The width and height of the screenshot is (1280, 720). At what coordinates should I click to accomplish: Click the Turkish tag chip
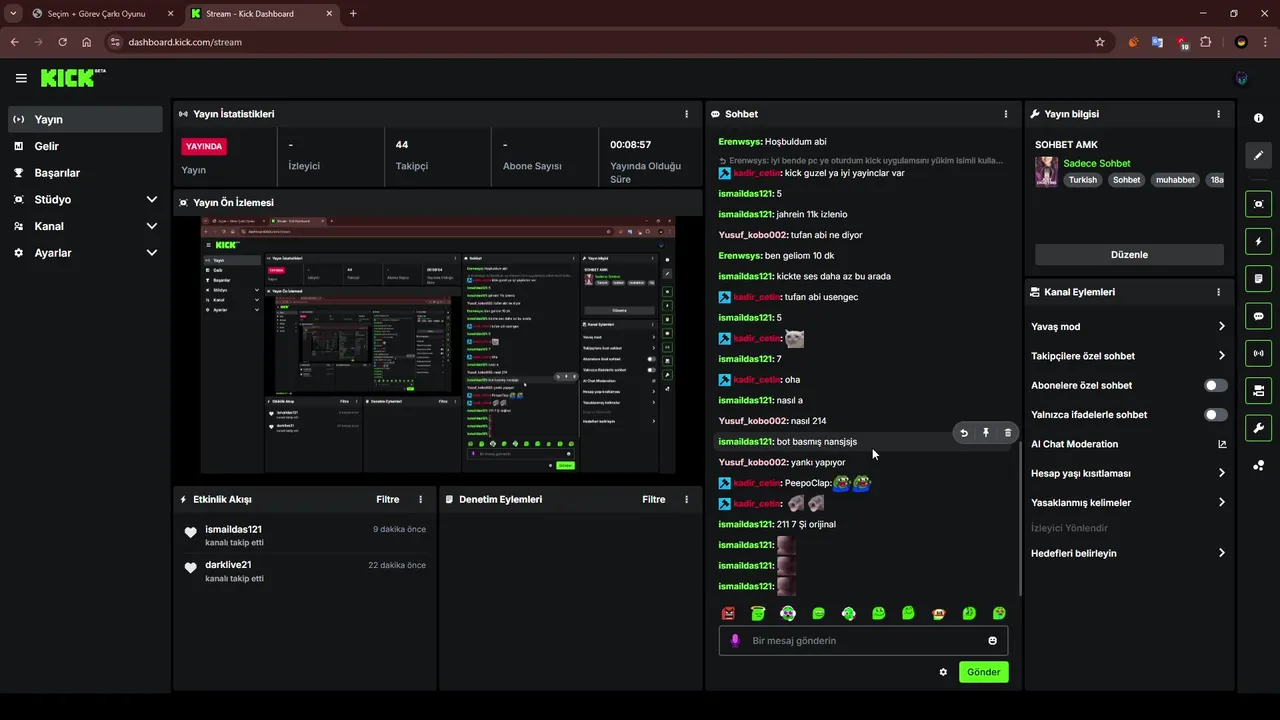pyautogui.click(x=1083, y=180)
